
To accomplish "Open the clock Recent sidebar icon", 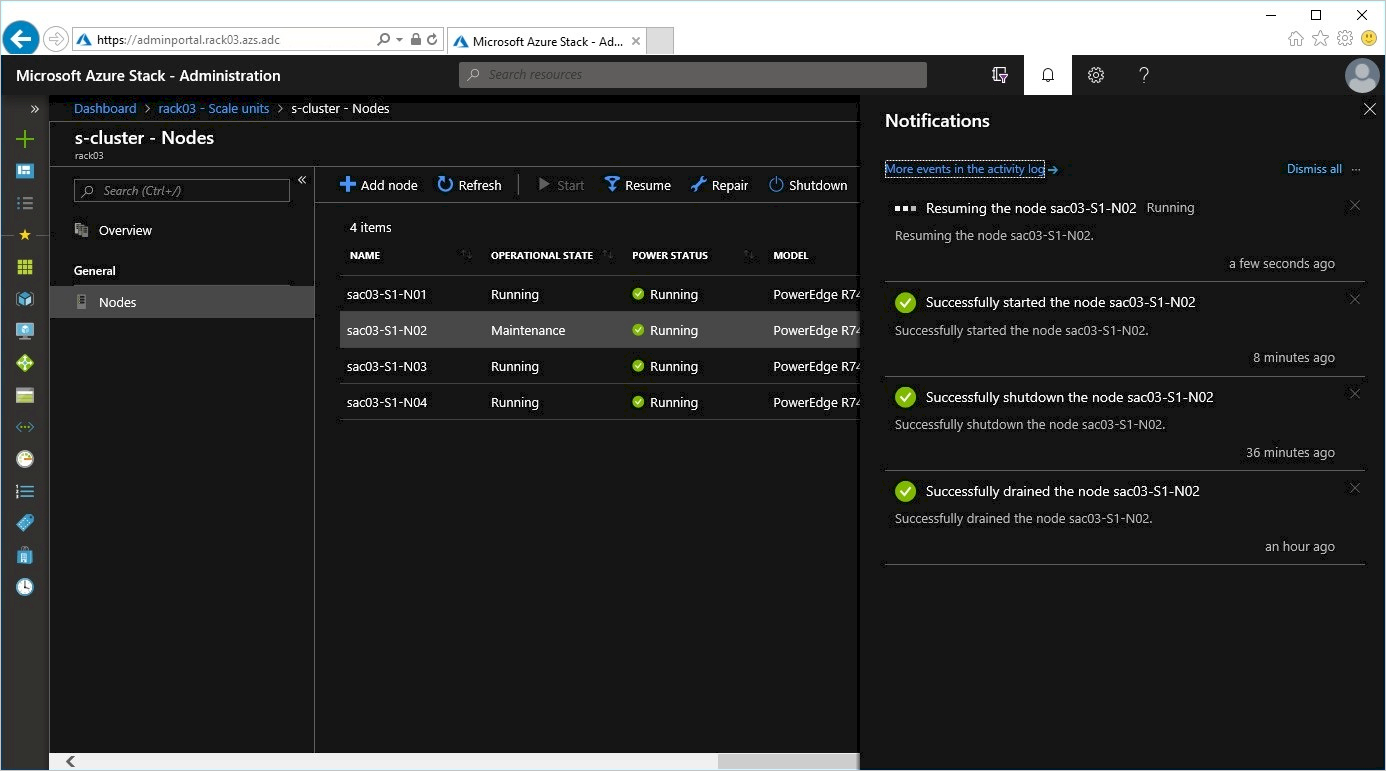I will point(25,587).
